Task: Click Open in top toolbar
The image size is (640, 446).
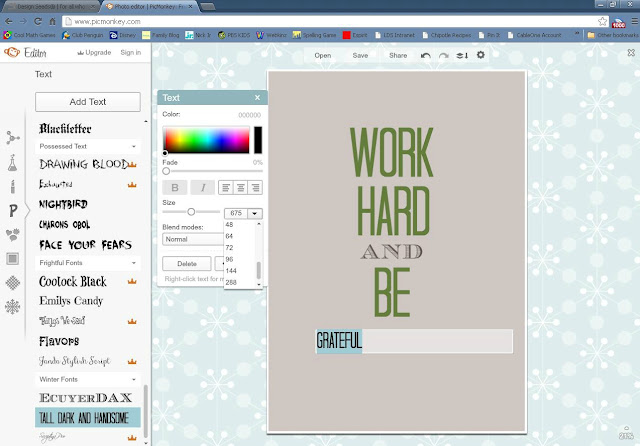Action: click(x=322, y=55)
